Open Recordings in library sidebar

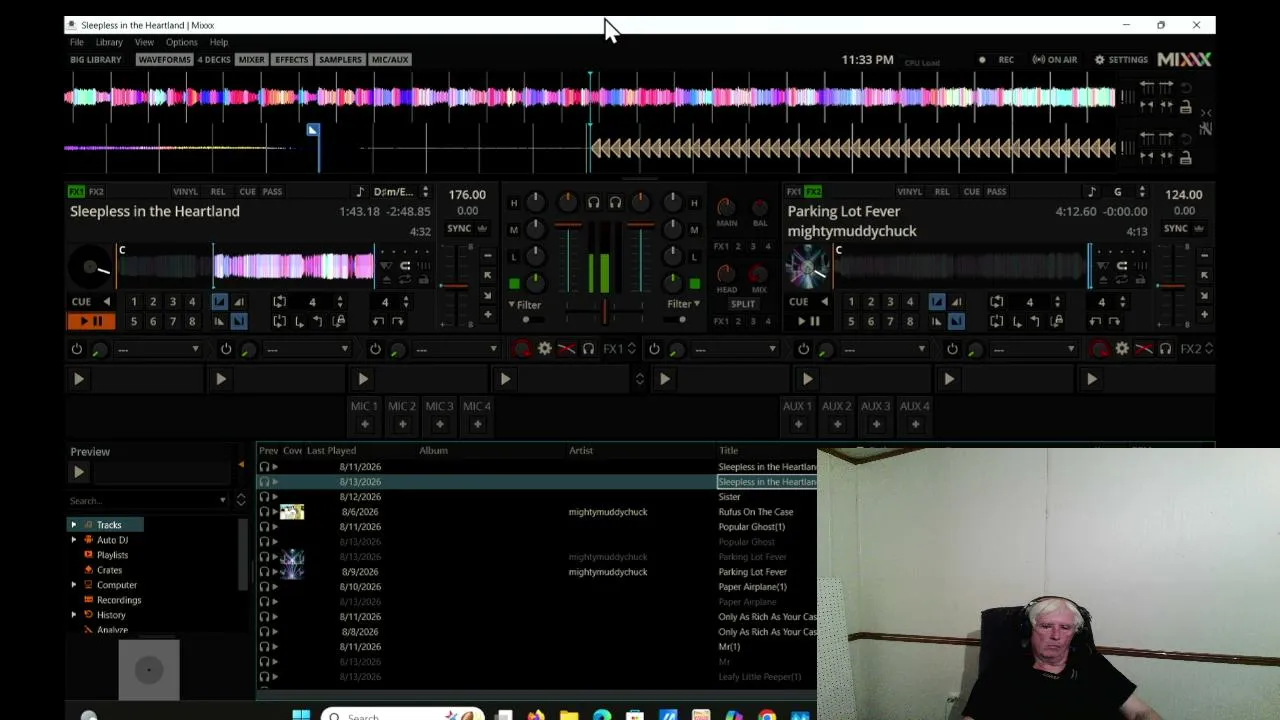point(119,600)
